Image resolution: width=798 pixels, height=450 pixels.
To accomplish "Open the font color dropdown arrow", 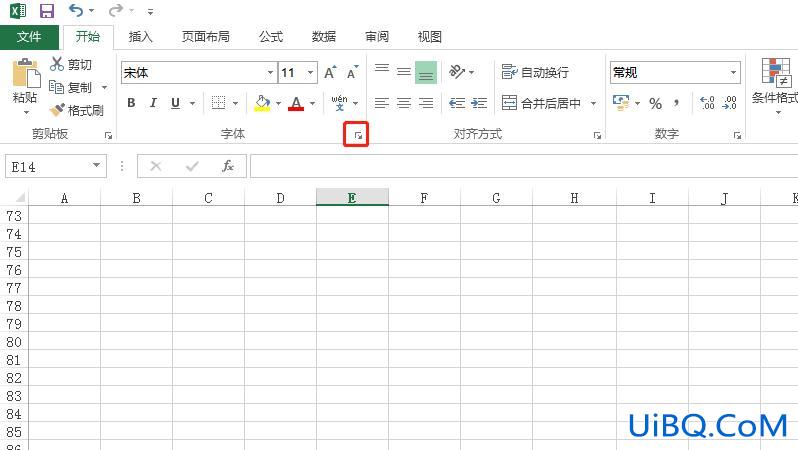I will [x=312, y=103].
